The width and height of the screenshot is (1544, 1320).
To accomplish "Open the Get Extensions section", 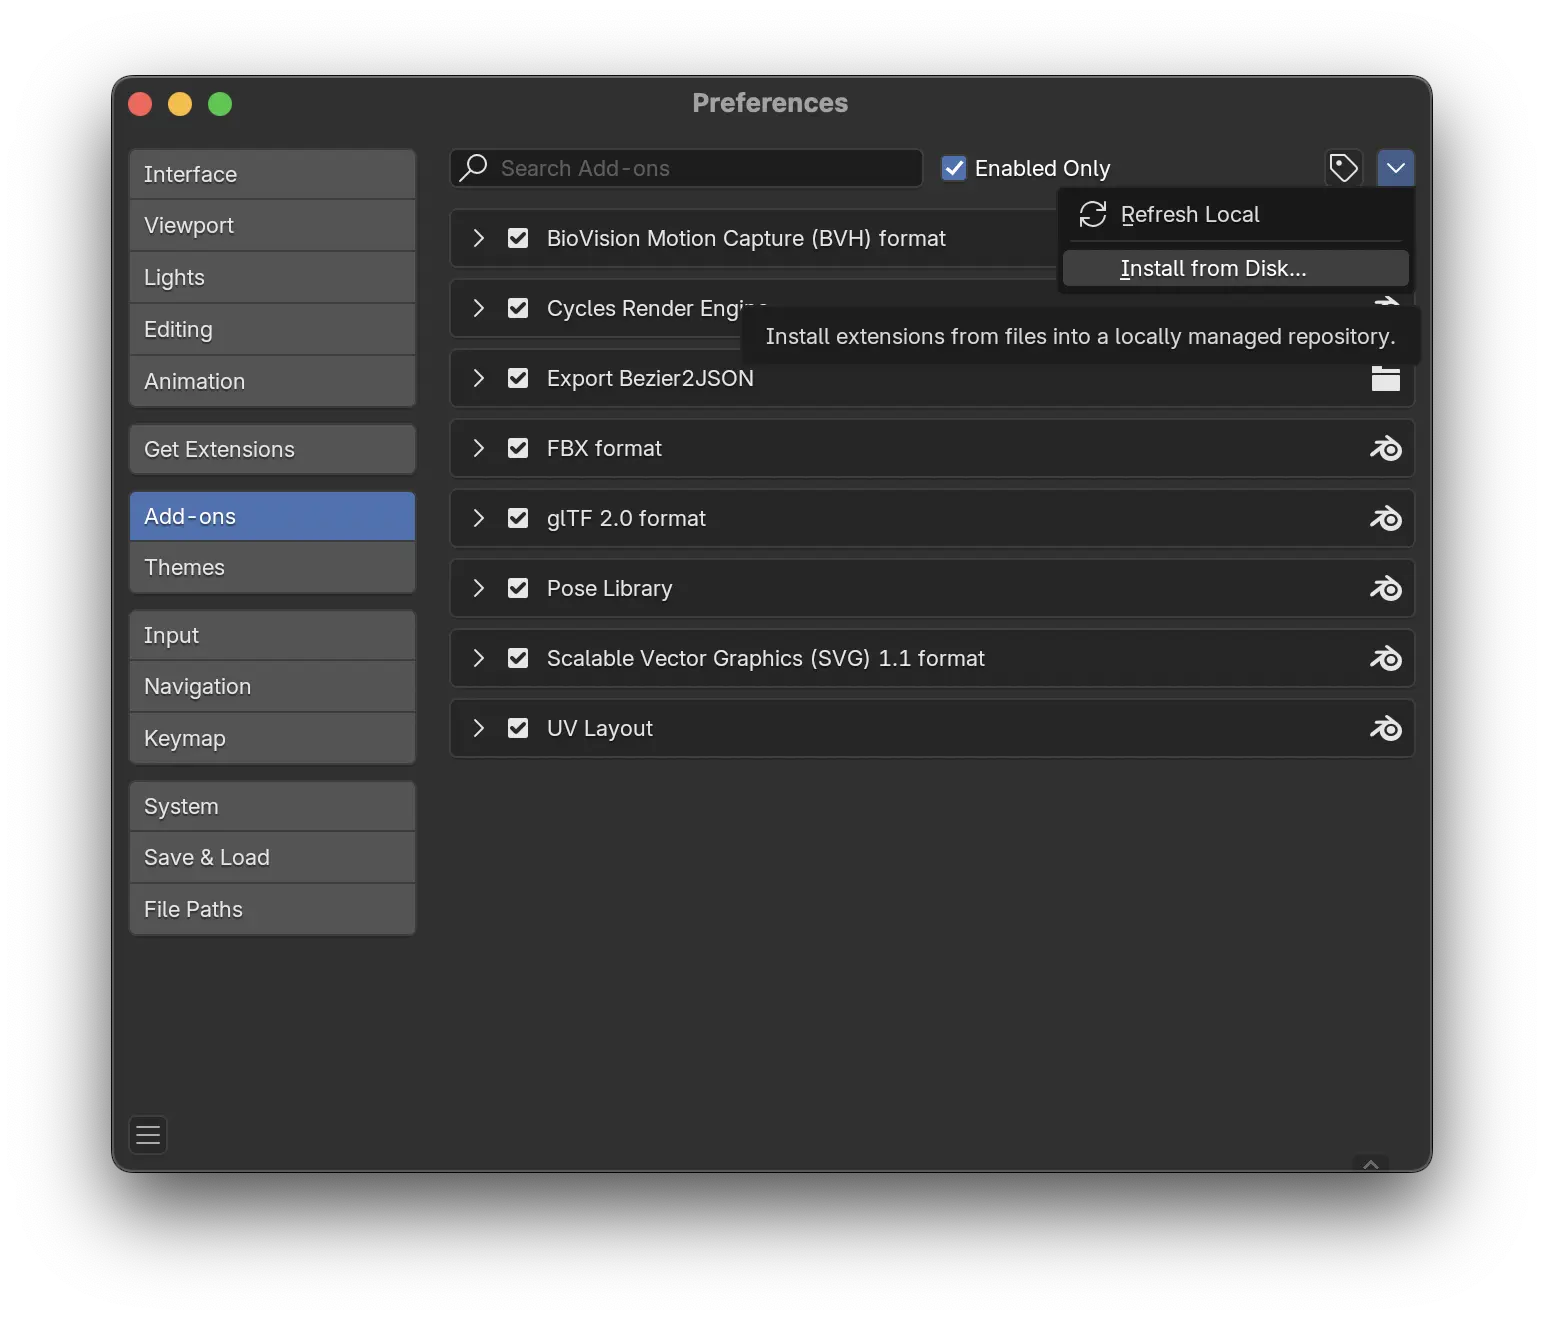I will tap(272, 449).
